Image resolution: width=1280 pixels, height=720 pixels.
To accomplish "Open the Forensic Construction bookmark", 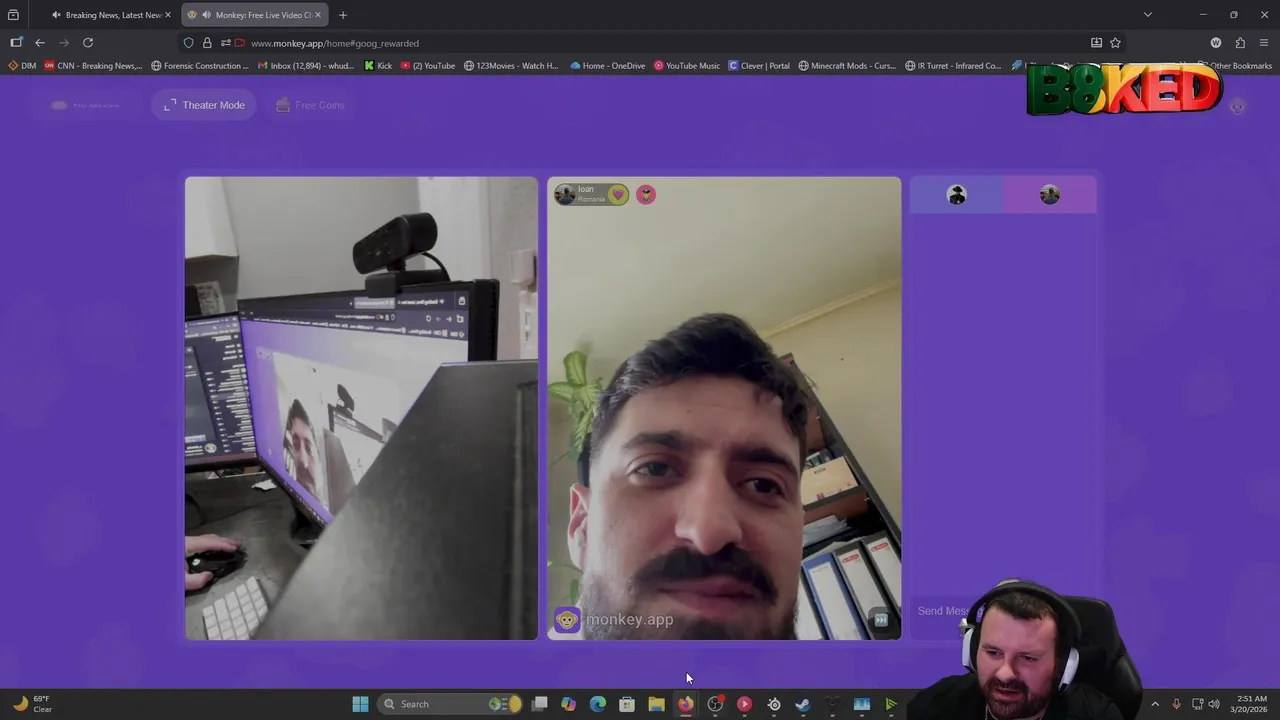I will [200, 66].
